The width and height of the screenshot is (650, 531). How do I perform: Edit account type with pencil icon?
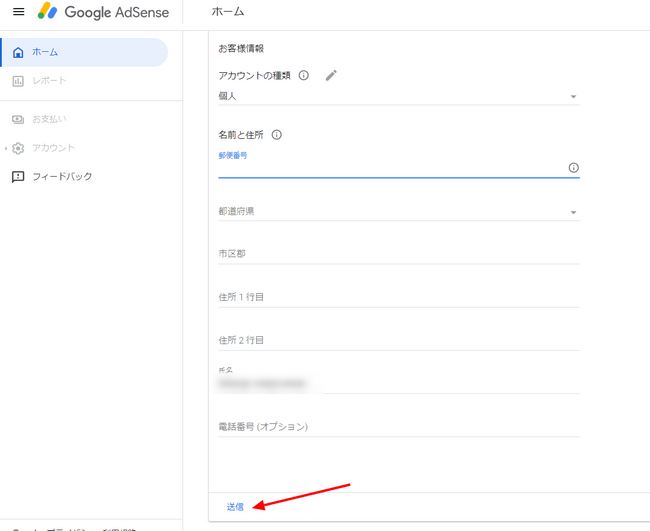pyautogui.click(x=331, y=75)
